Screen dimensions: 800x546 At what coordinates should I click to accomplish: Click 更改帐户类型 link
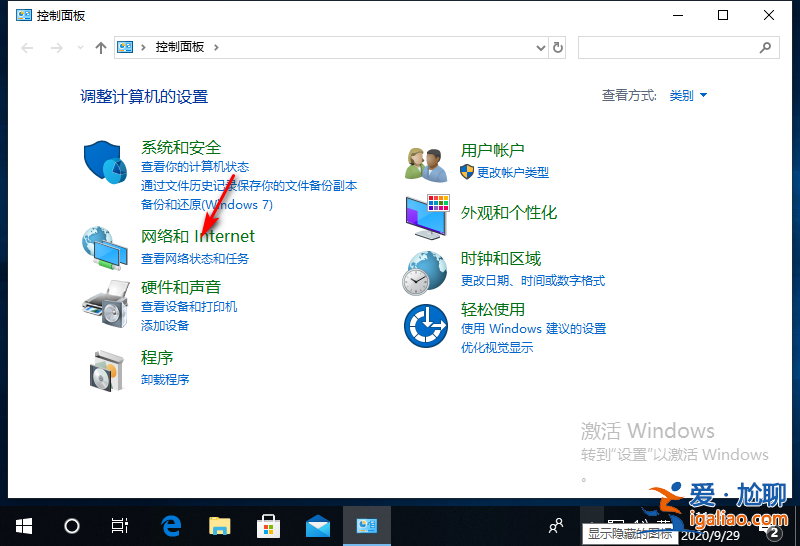click(x=513, y=172)
